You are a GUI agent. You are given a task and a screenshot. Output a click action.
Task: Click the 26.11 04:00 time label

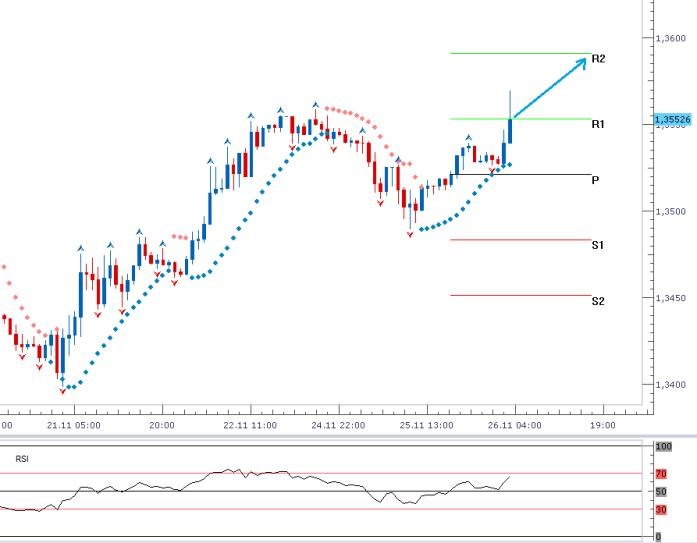click(515, 425)
